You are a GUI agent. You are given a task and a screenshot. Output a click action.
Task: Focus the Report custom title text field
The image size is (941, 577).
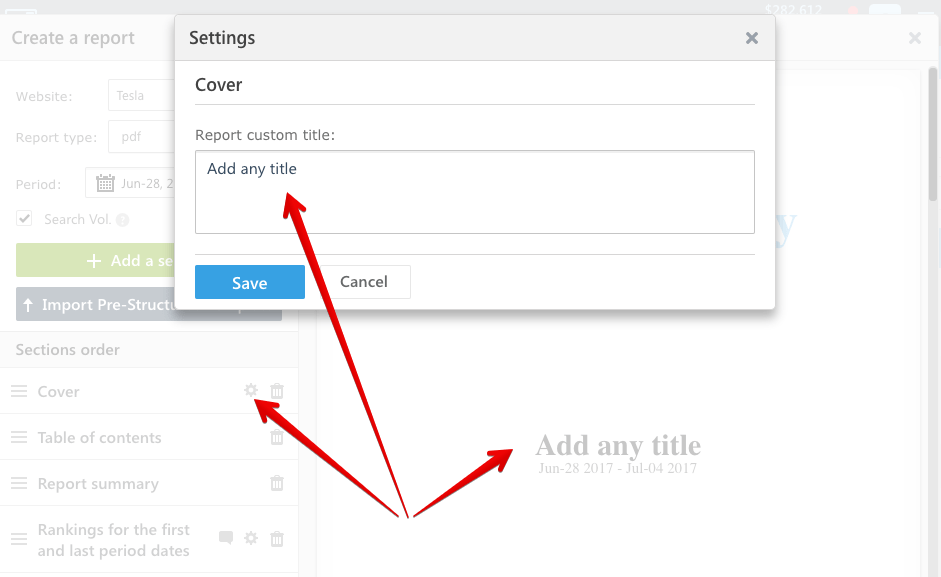(x=475, y=192)
